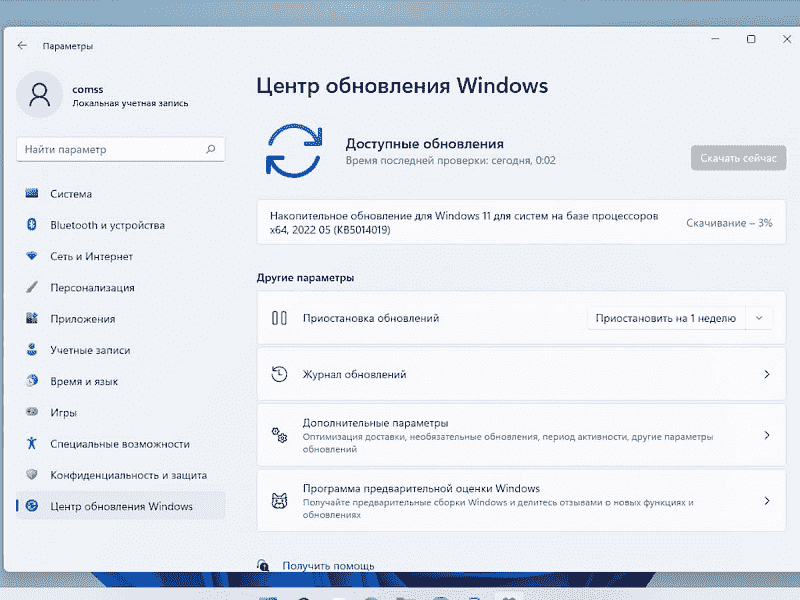Click the Скачать сейчас button
Viewport: 800px width, 600px height.
738,158
